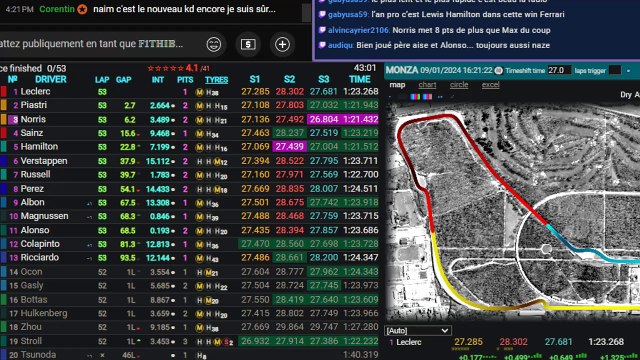Click the small dot right of laps trigger
The width and height of the screenshot is (640, 360).
pyautogui.click(x=628, y=71)
